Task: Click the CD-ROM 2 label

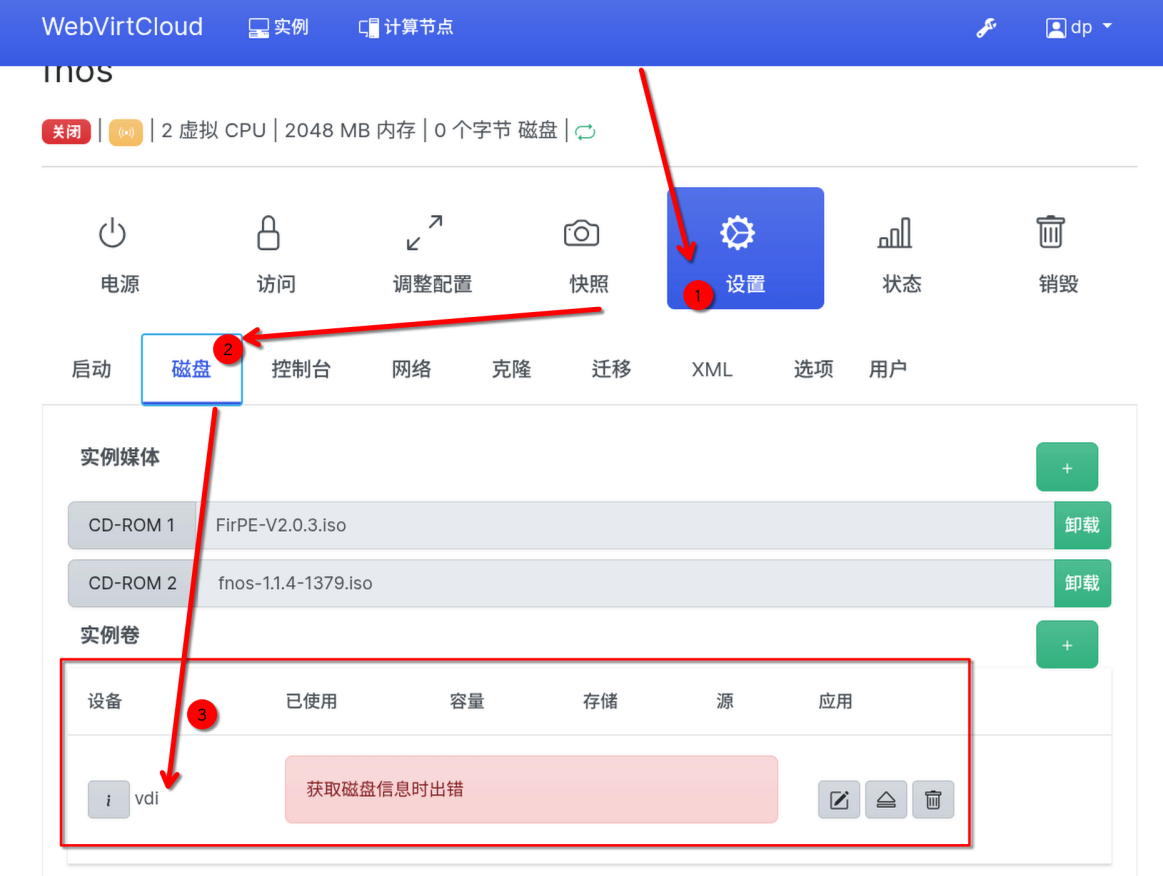Action: 132,583
